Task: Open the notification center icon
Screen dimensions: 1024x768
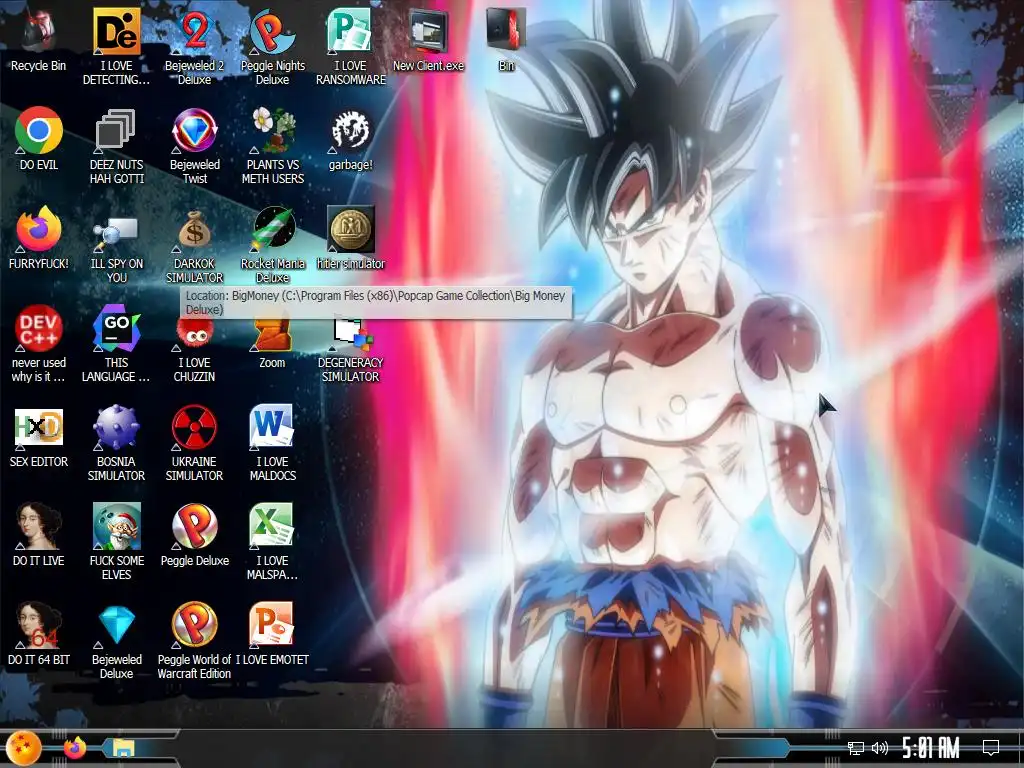Action: click(x=991, y=747)
